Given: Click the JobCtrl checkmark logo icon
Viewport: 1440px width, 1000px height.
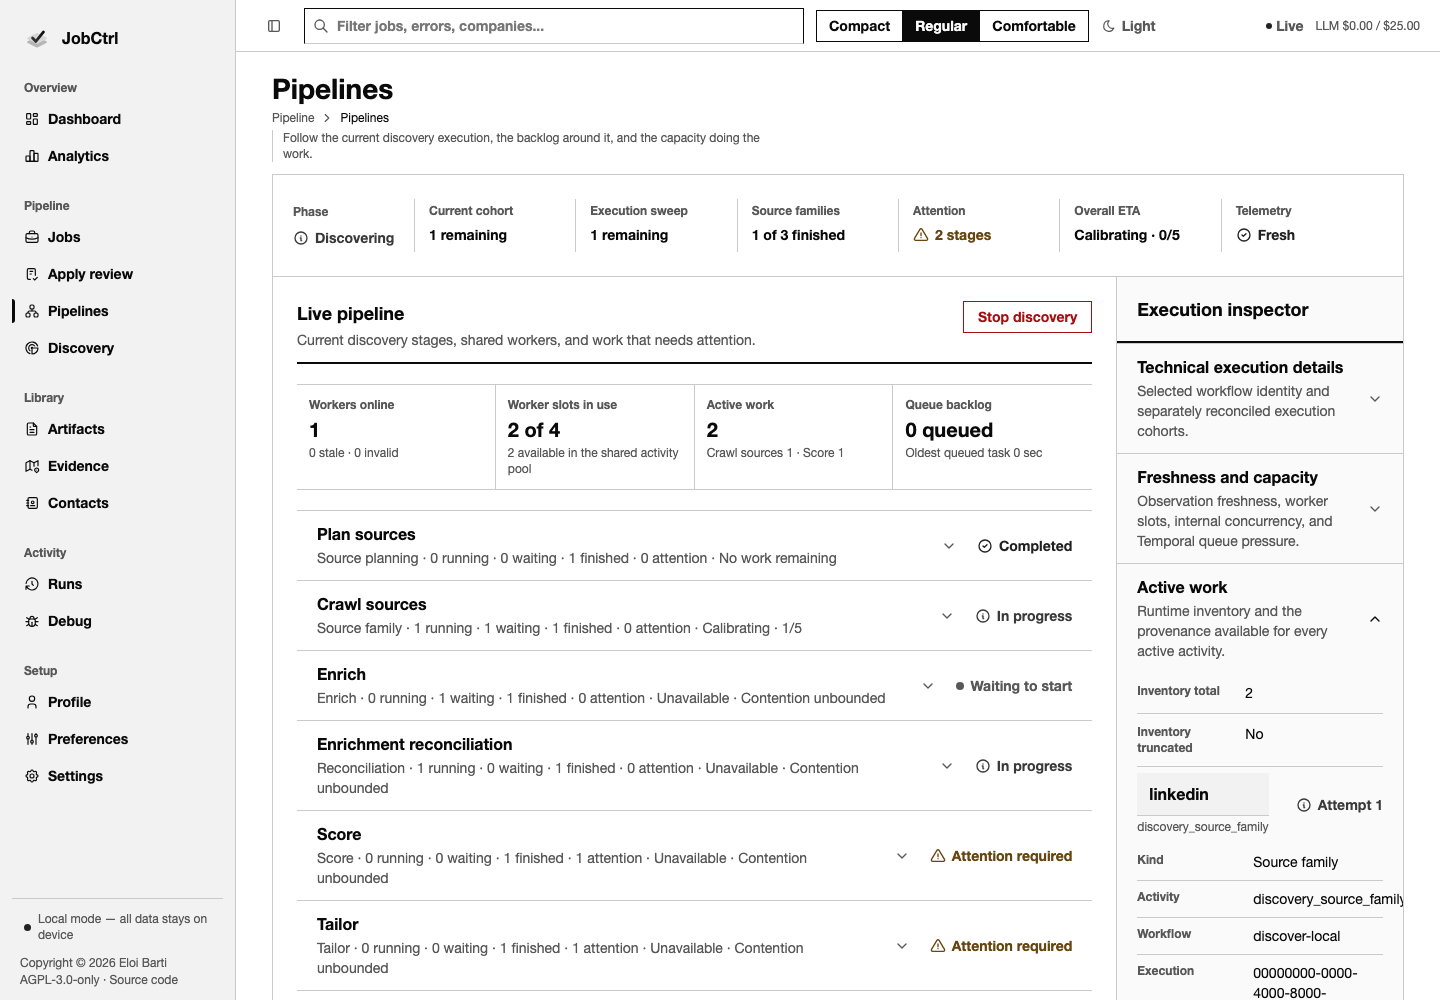Looking at the screenshot, I should (x=37, y=38).
